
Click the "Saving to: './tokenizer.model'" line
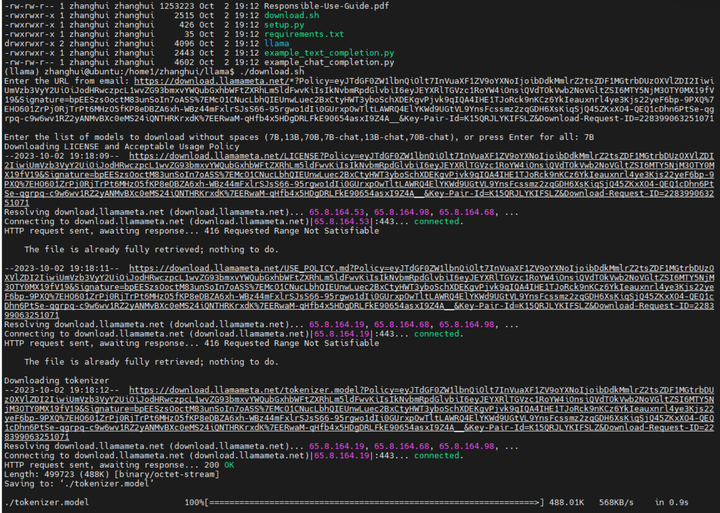81,484
